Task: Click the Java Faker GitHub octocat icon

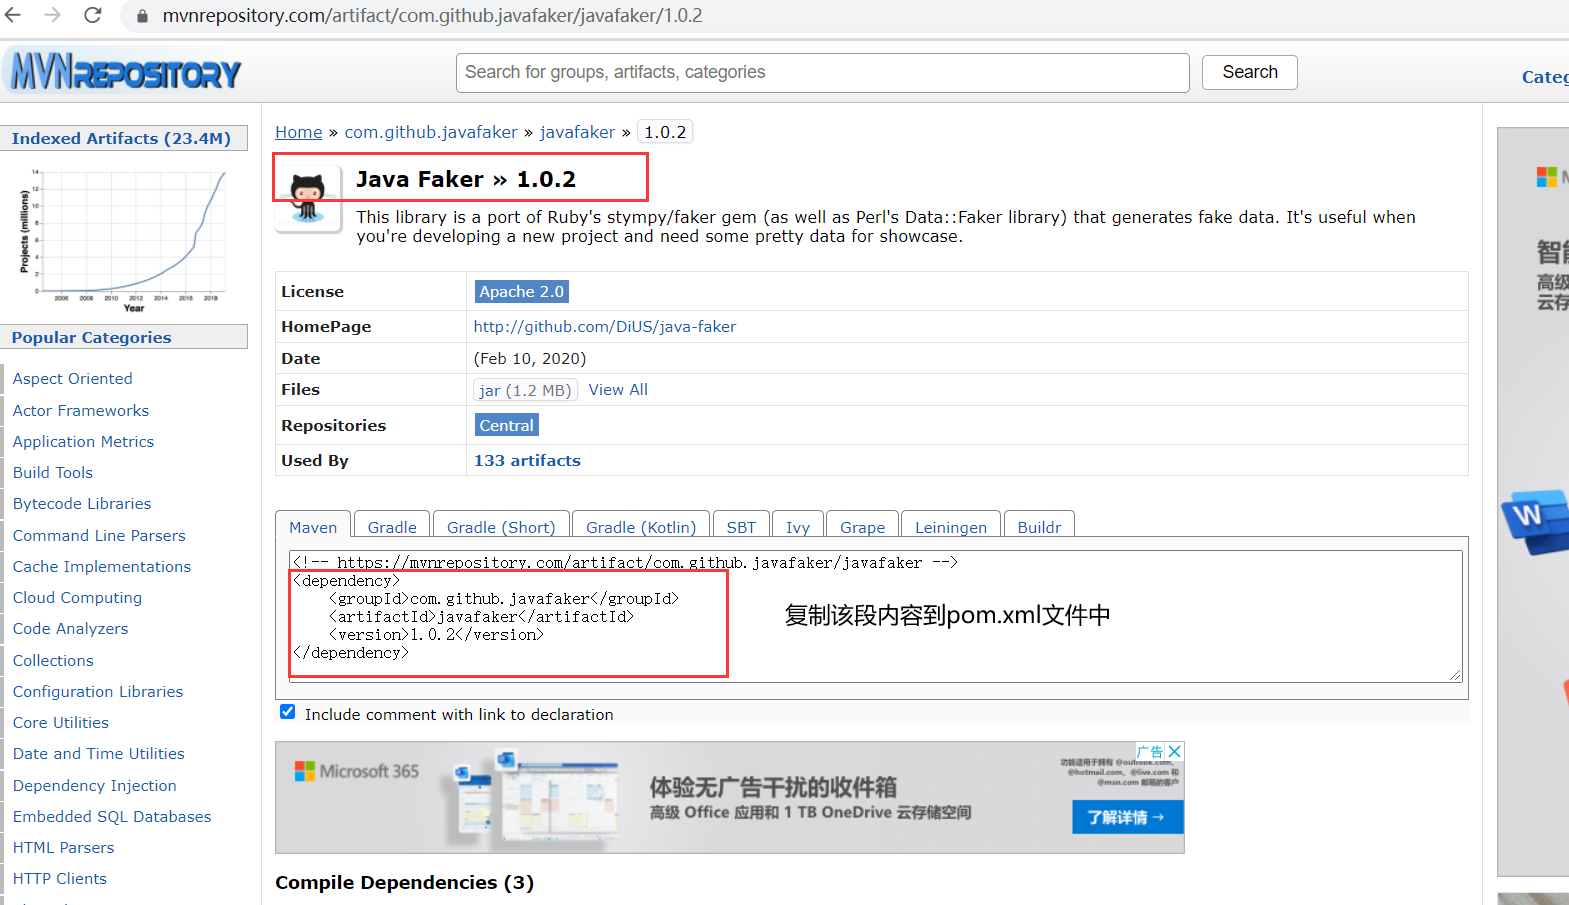Action: click(x=308, y=198)
